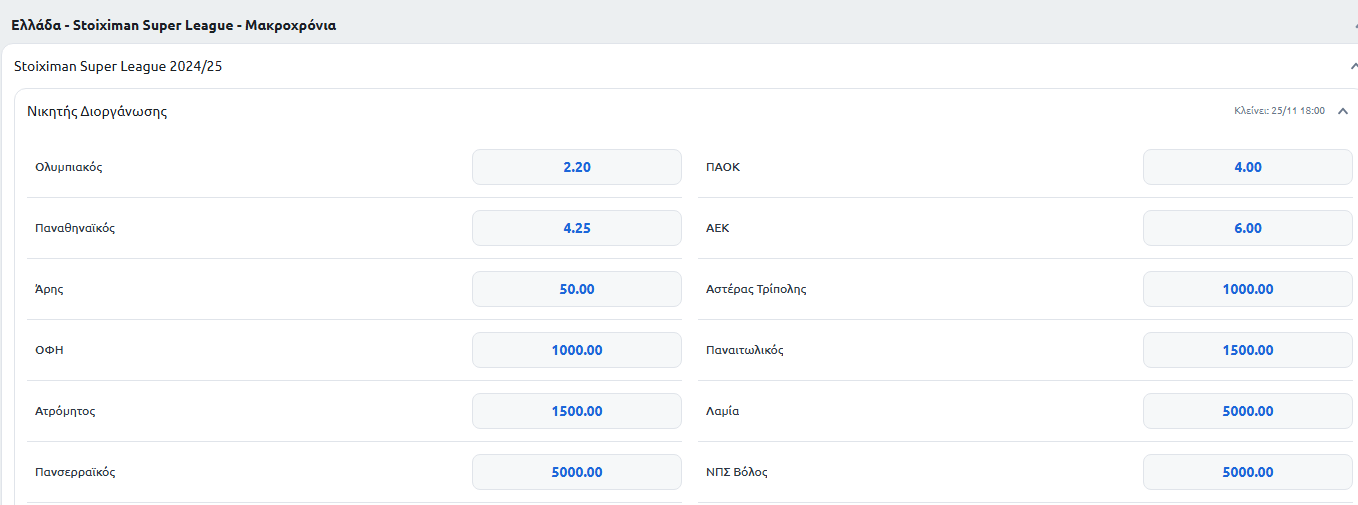Viewport: 1358px width, 505px height.
Task: Click the Ατρόμητος team name
Action: click(x=65, y=411)
